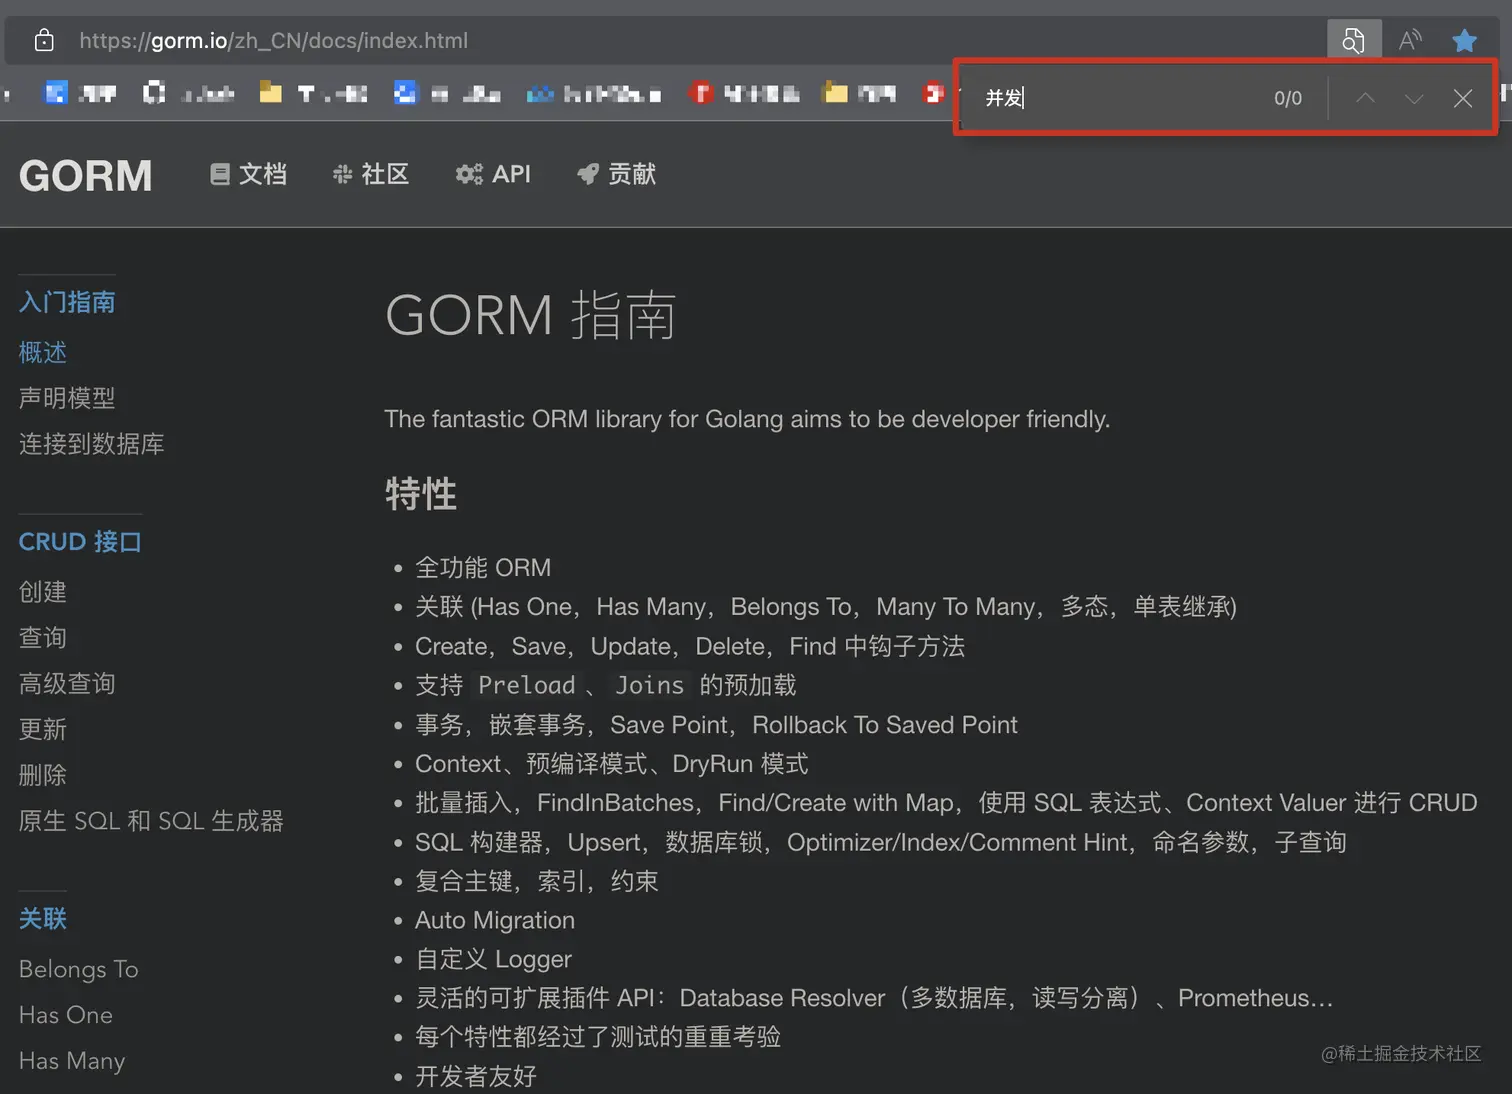The height and width of the screenshot is (1094, 1512).
Task: Close the find-on-page bar
Action: (1463, 98)
